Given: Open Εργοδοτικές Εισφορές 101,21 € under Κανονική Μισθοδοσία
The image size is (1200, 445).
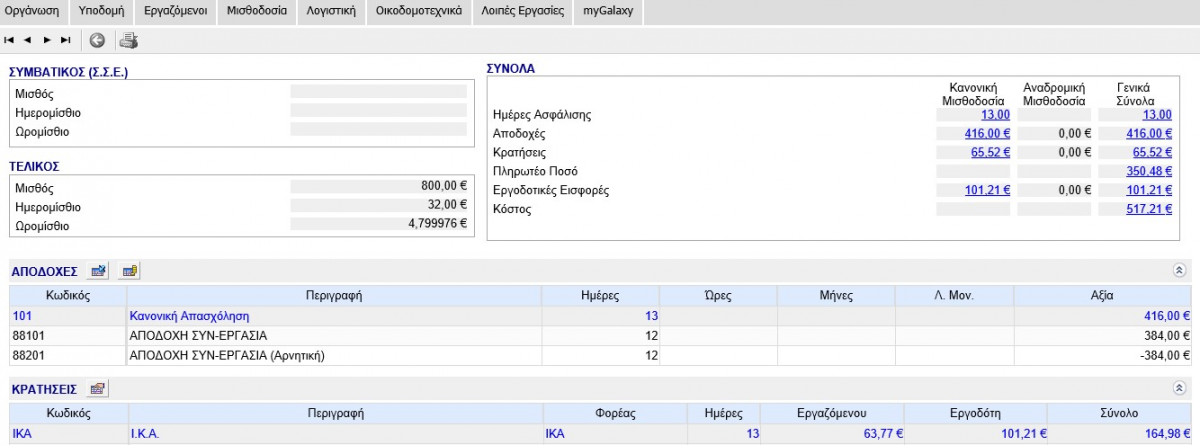Looking at the screenshot, I should (987, 191).
